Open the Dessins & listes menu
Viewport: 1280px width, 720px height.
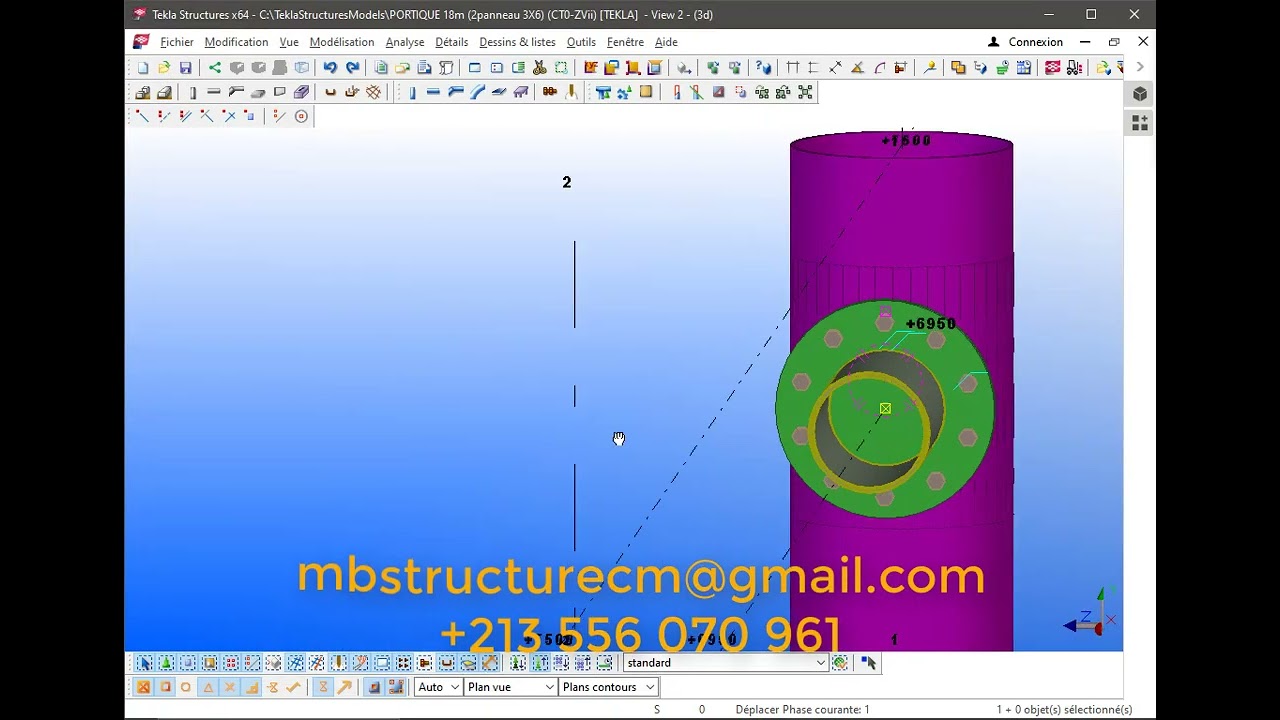(517, 42)
